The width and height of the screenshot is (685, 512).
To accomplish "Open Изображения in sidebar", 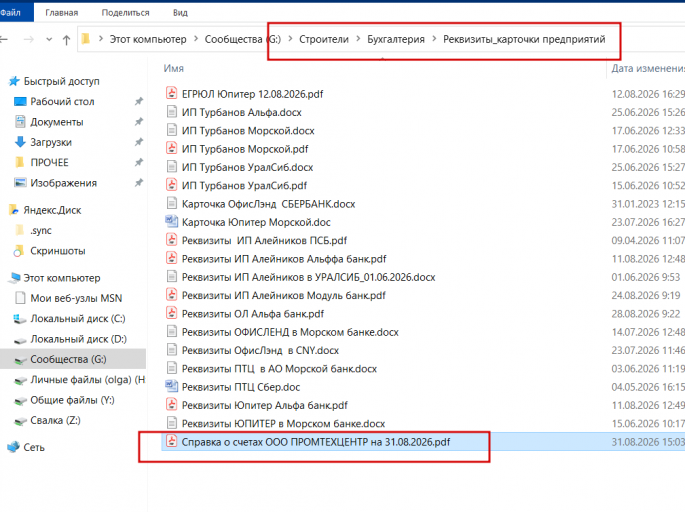I will click(x=63, y=183).
